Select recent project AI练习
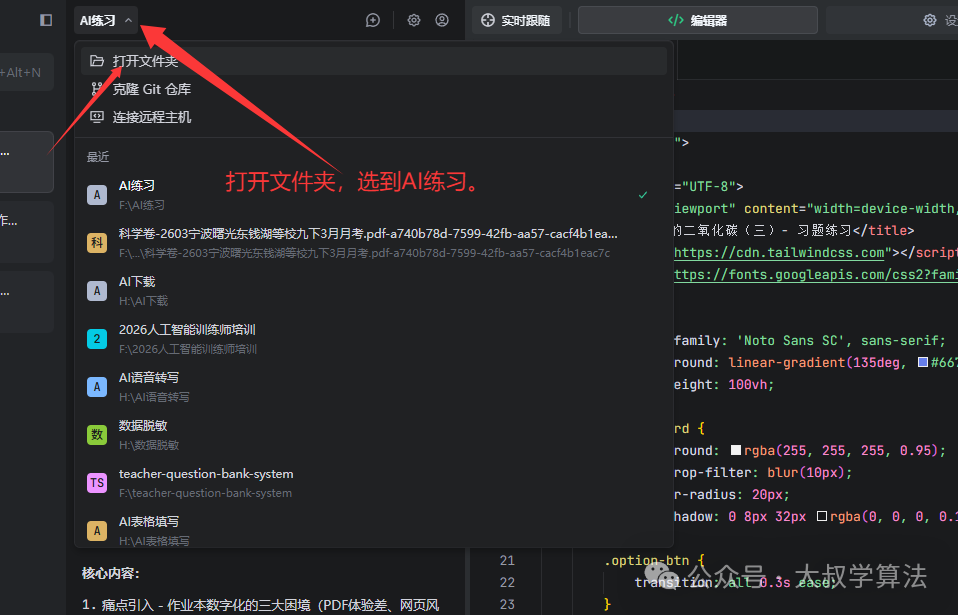The image size is (958, 615). tap(373, 195)
